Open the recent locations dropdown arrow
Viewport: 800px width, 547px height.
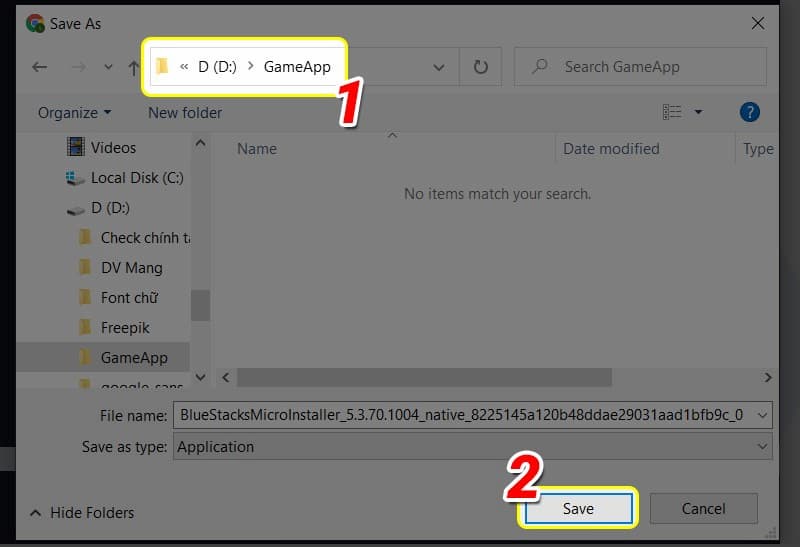point(108,67)
